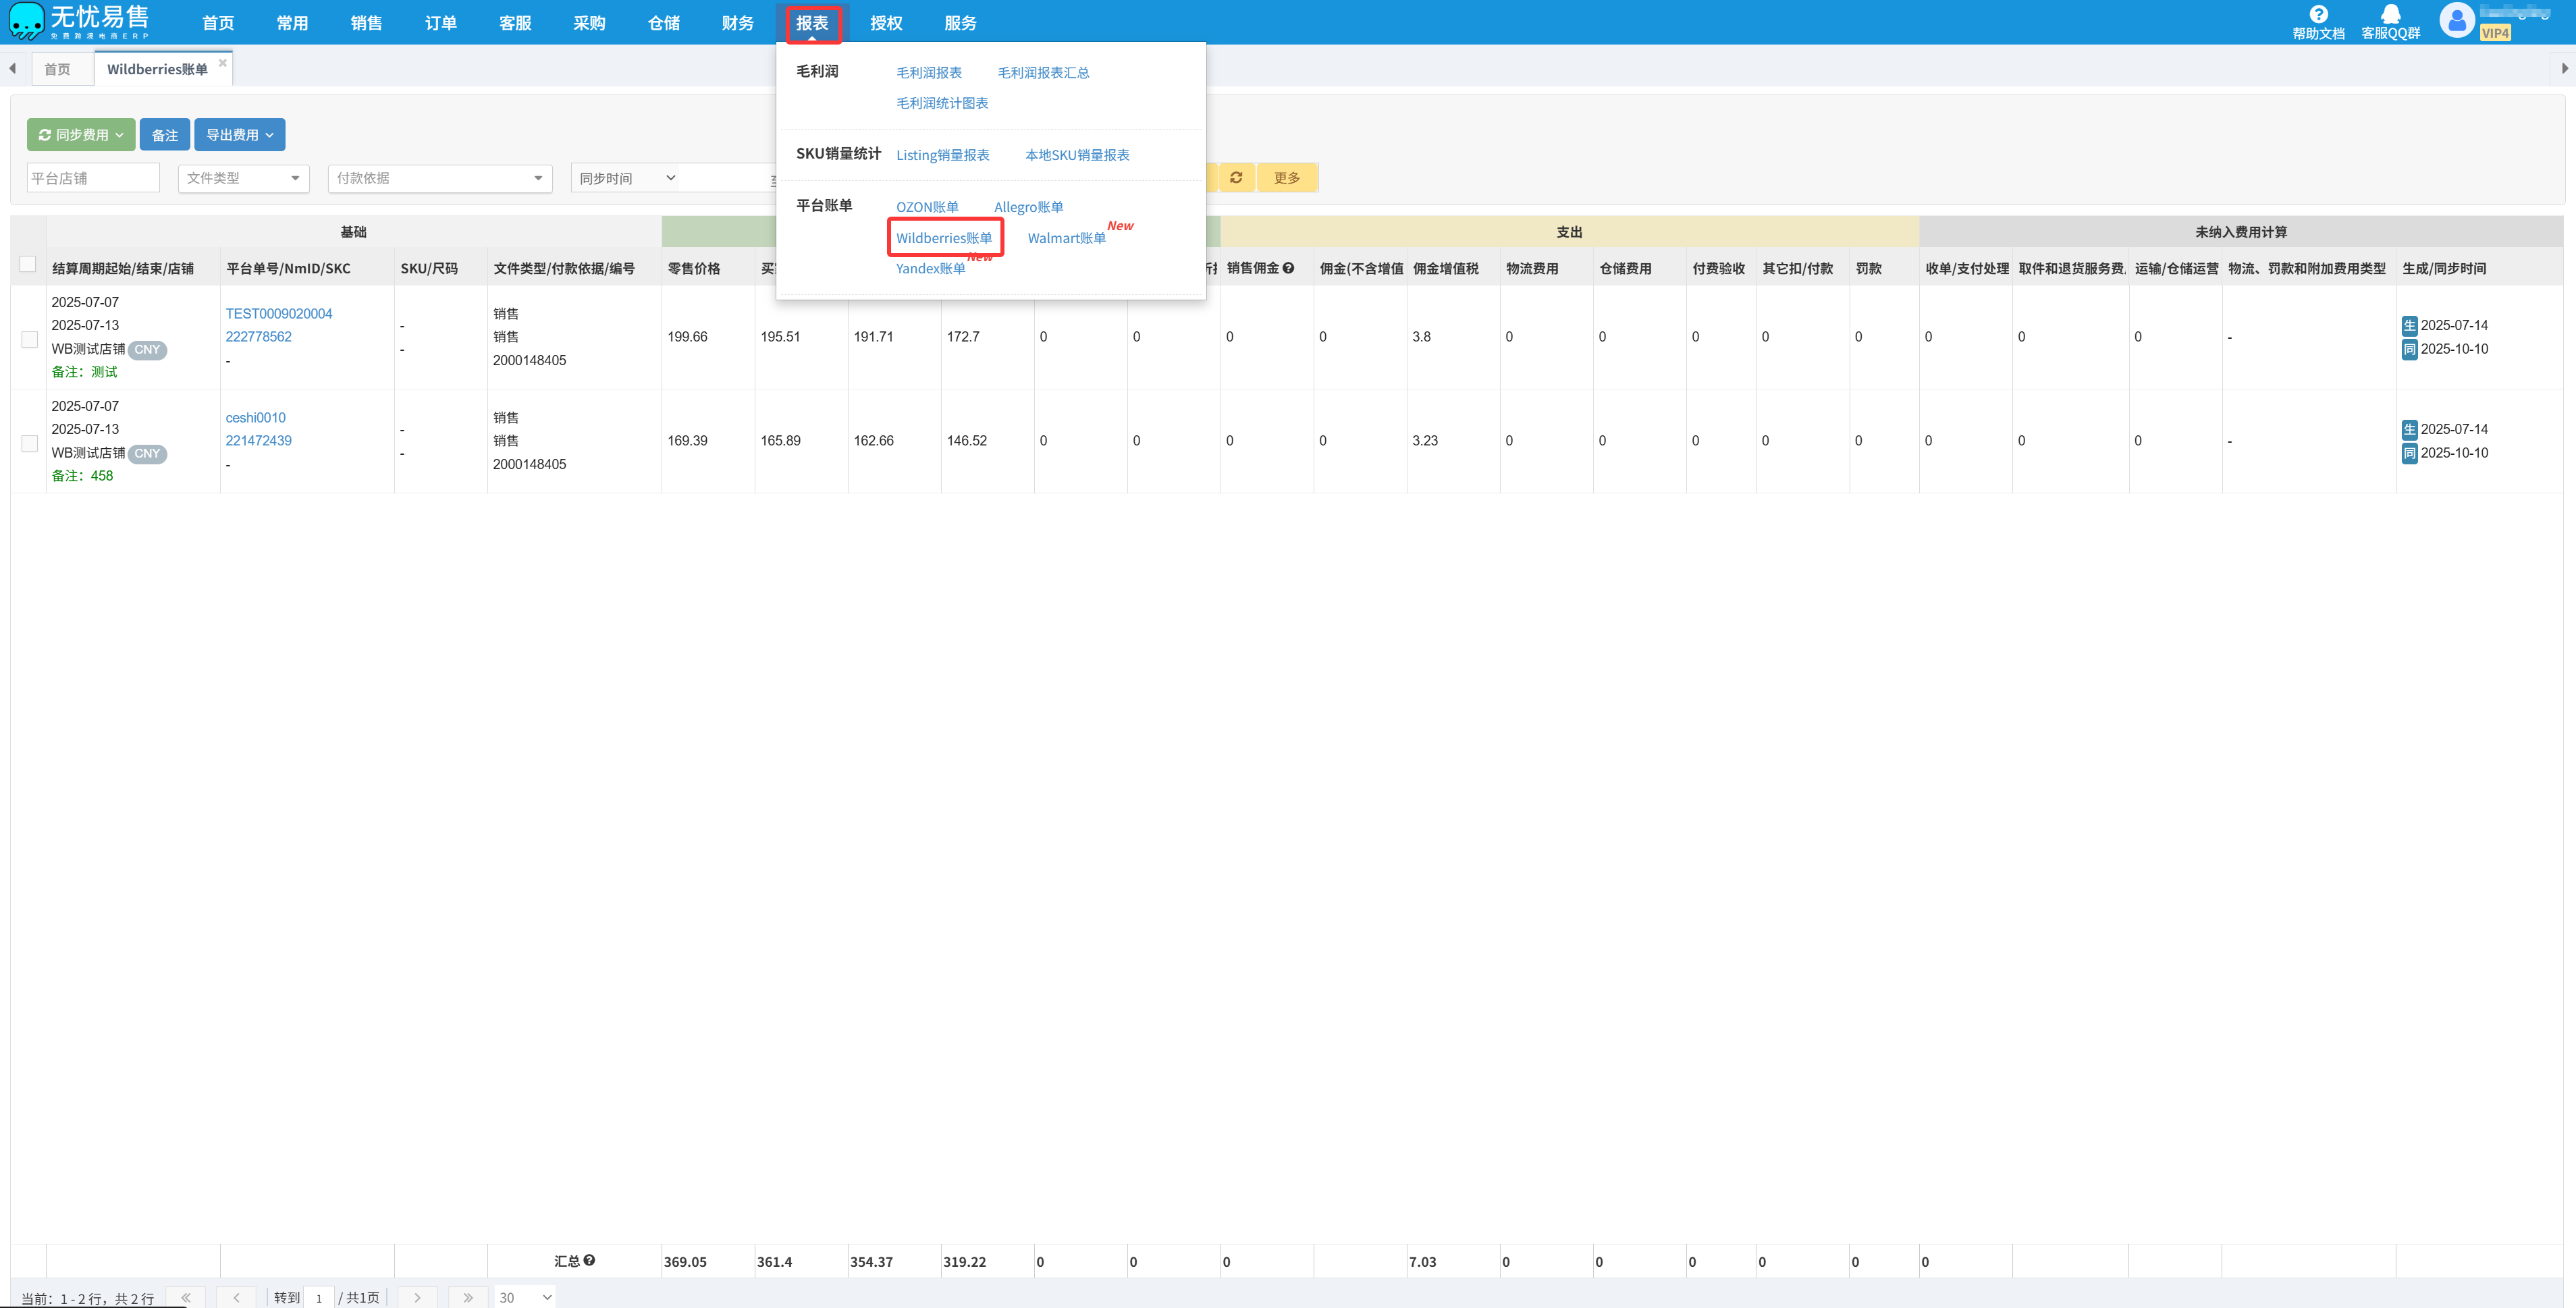Open the 财务 menu

click(737, 22)
